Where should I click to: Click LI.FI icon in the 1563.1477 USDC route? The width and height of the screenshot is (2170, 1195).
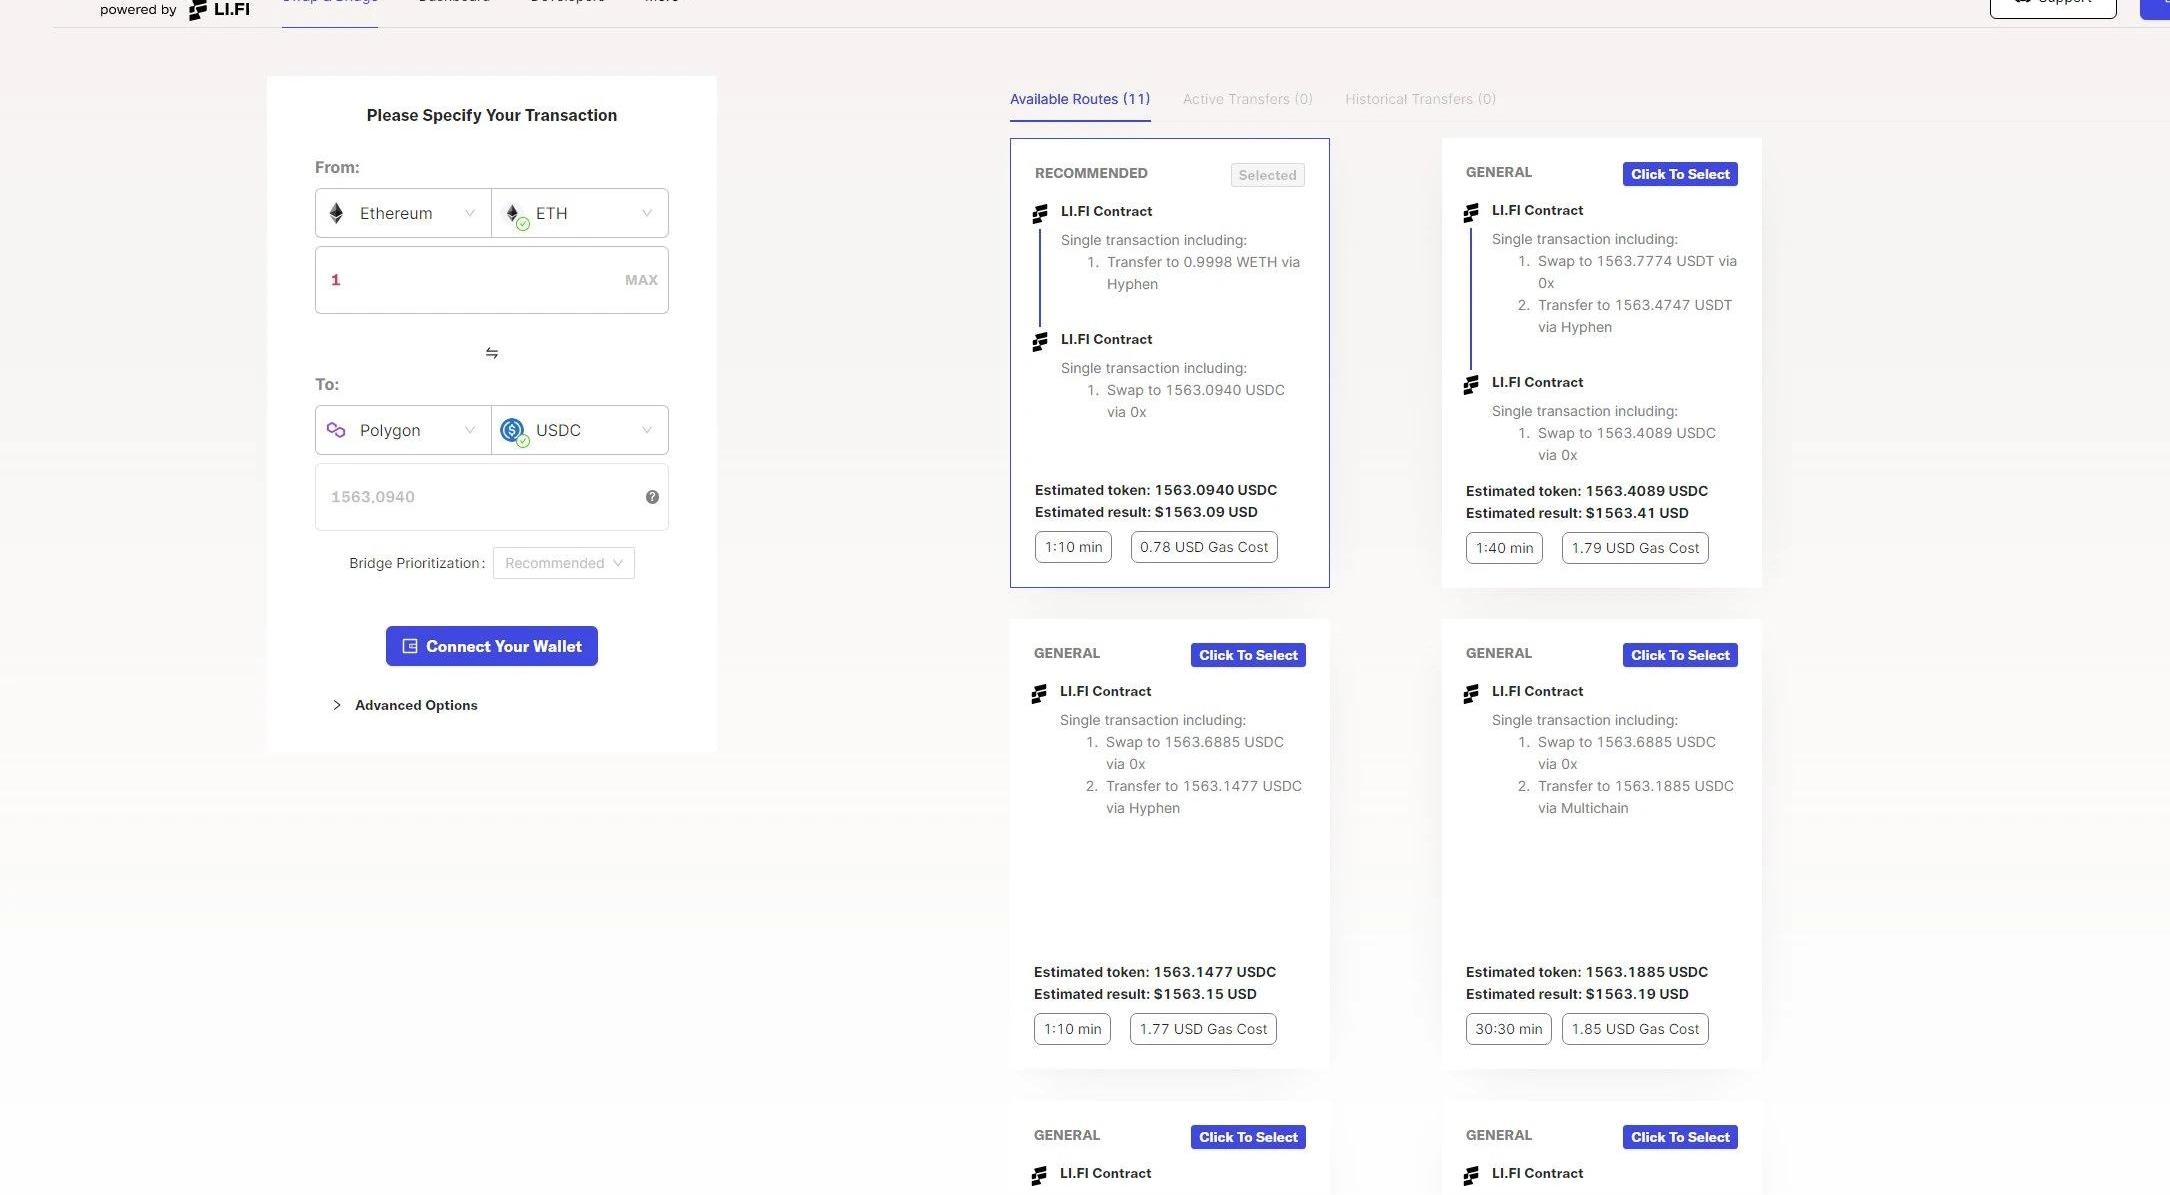point(1039,693)
